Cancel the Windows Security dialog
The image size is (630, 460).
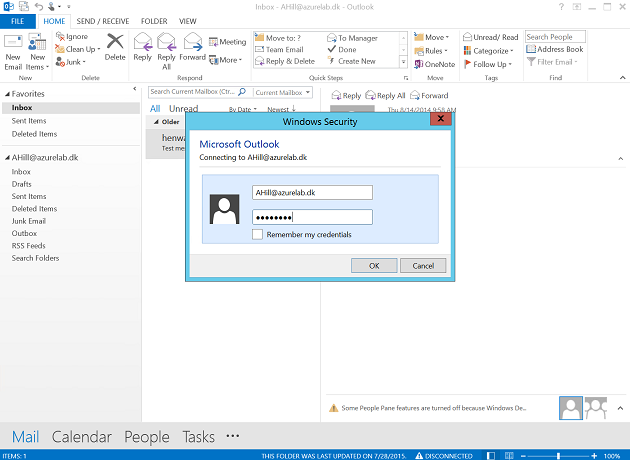point(423,266)
